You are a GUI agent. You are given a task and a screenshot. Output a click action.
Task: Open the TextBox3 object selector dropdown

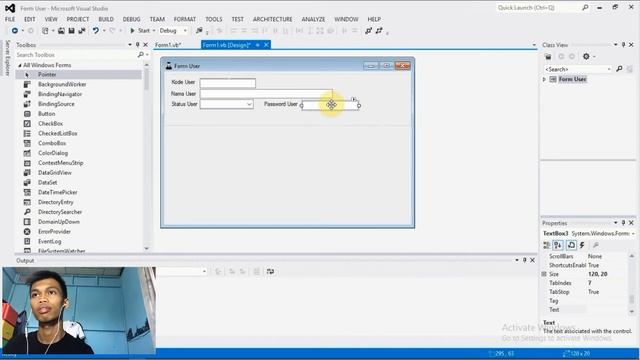pos(633,234)
